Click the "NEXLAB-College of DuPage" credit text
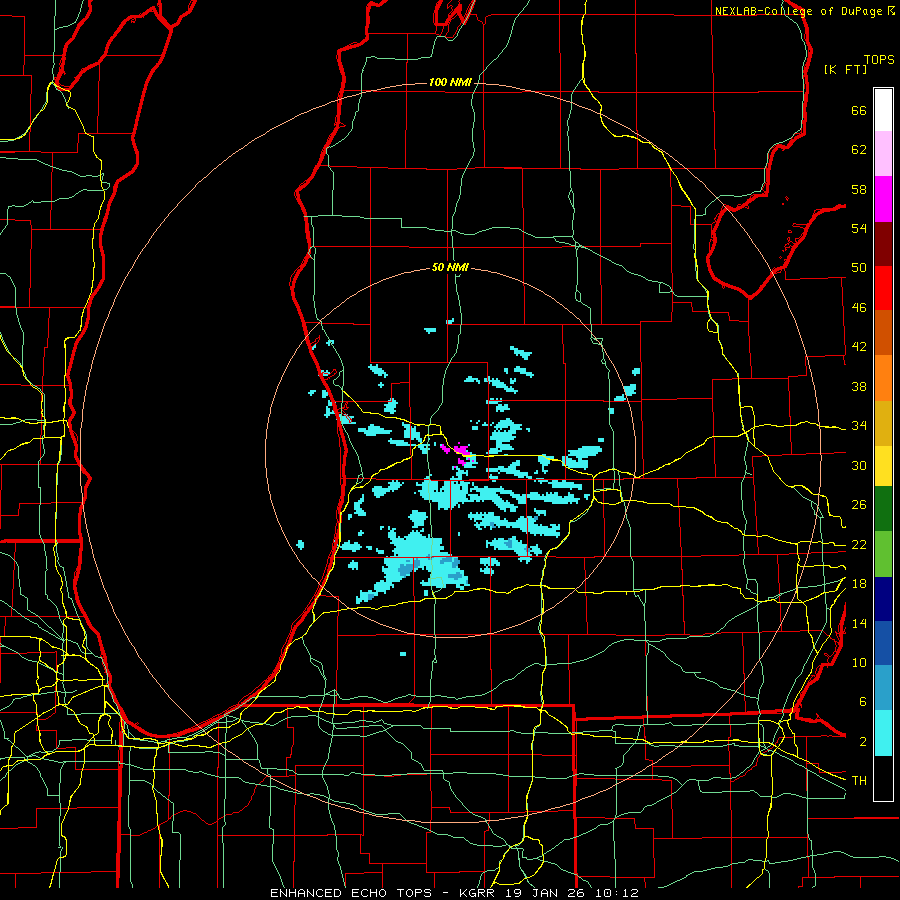Viewport: 900px width, 900px height. (x=799, y=11)
